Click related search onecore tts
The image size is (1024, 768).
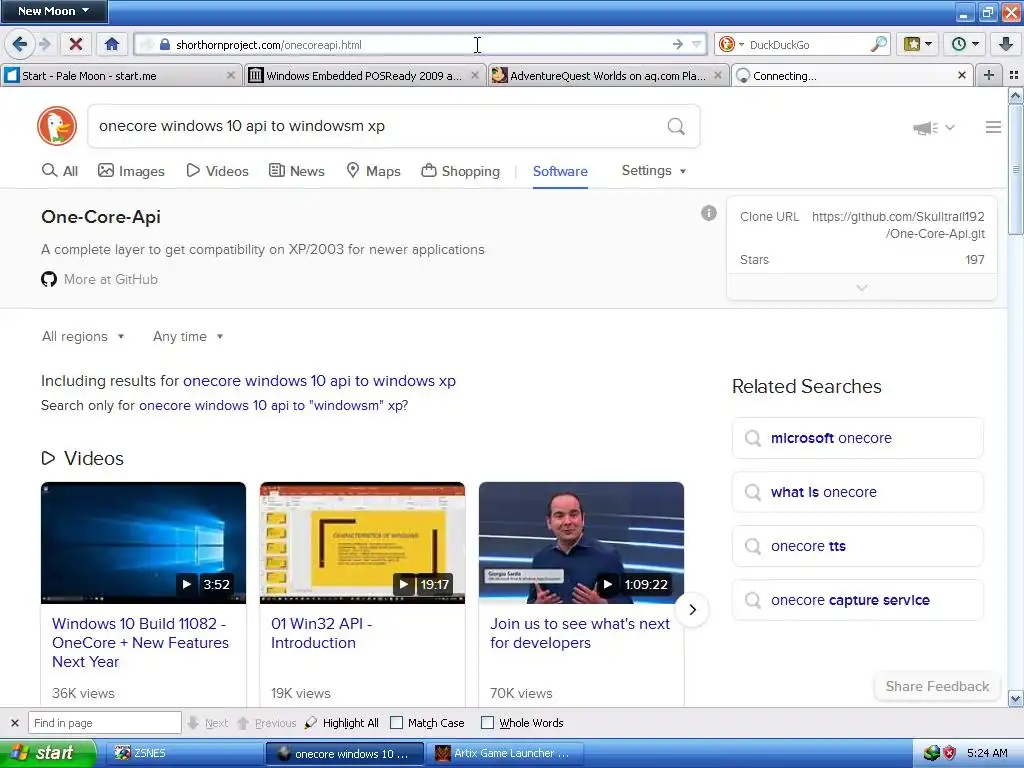pyautogui.click(x=857, y=546)
